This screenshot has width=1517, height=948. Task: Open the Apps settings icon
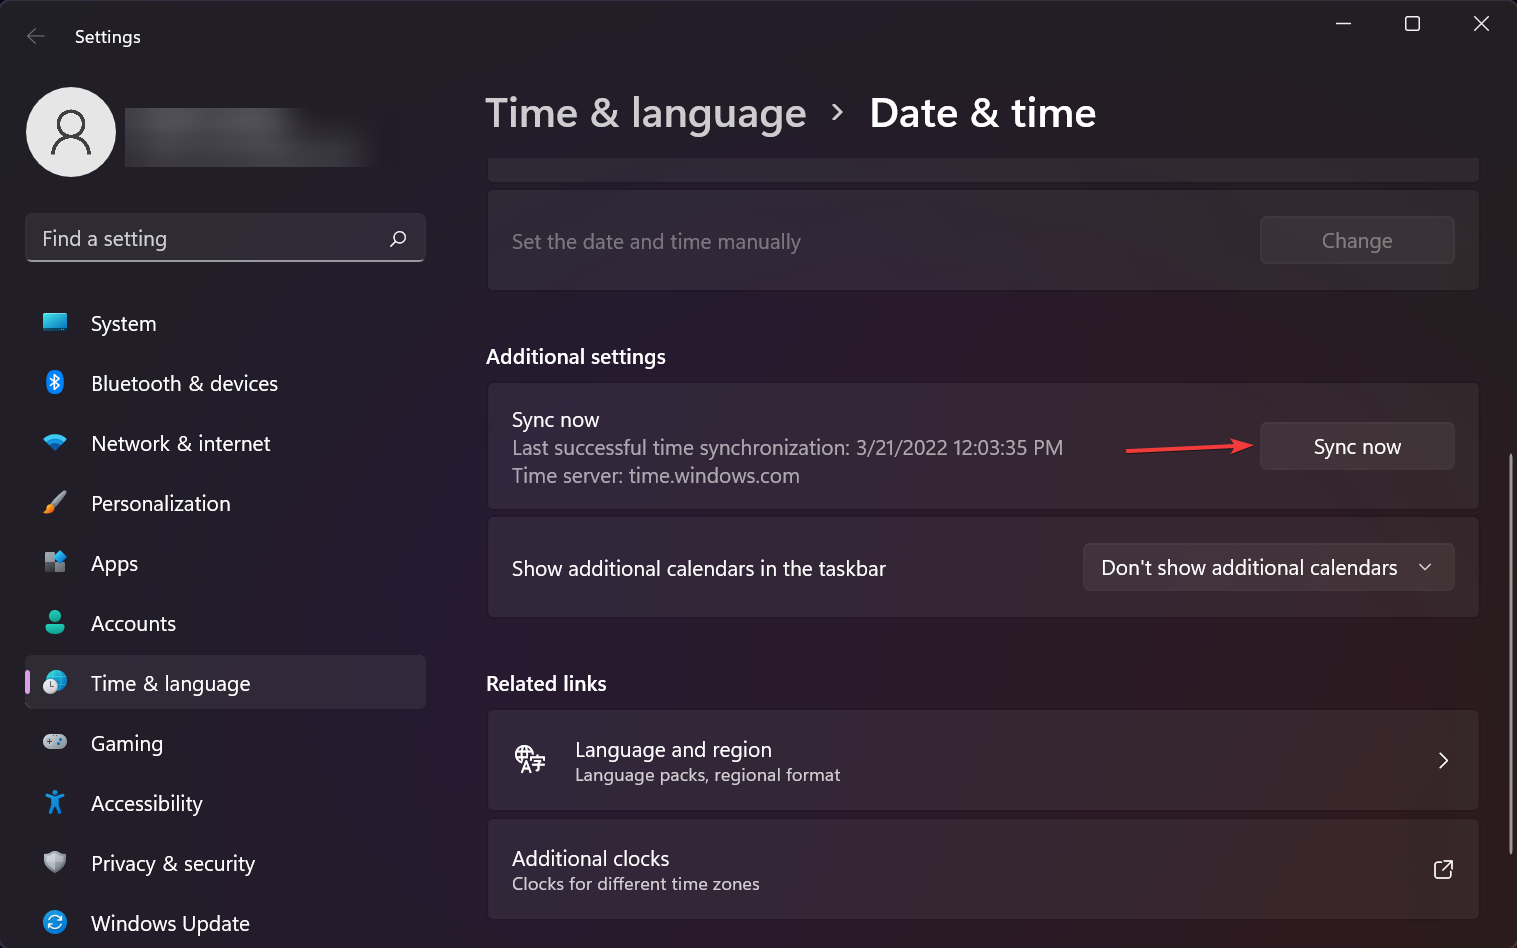point(55,563)
